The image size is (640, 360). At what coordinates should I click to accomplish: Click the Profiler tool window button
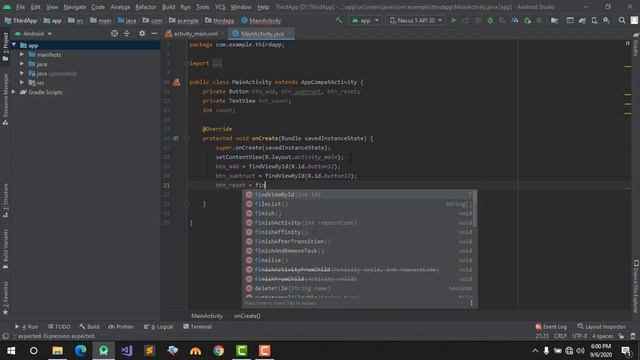pos(121,327)
